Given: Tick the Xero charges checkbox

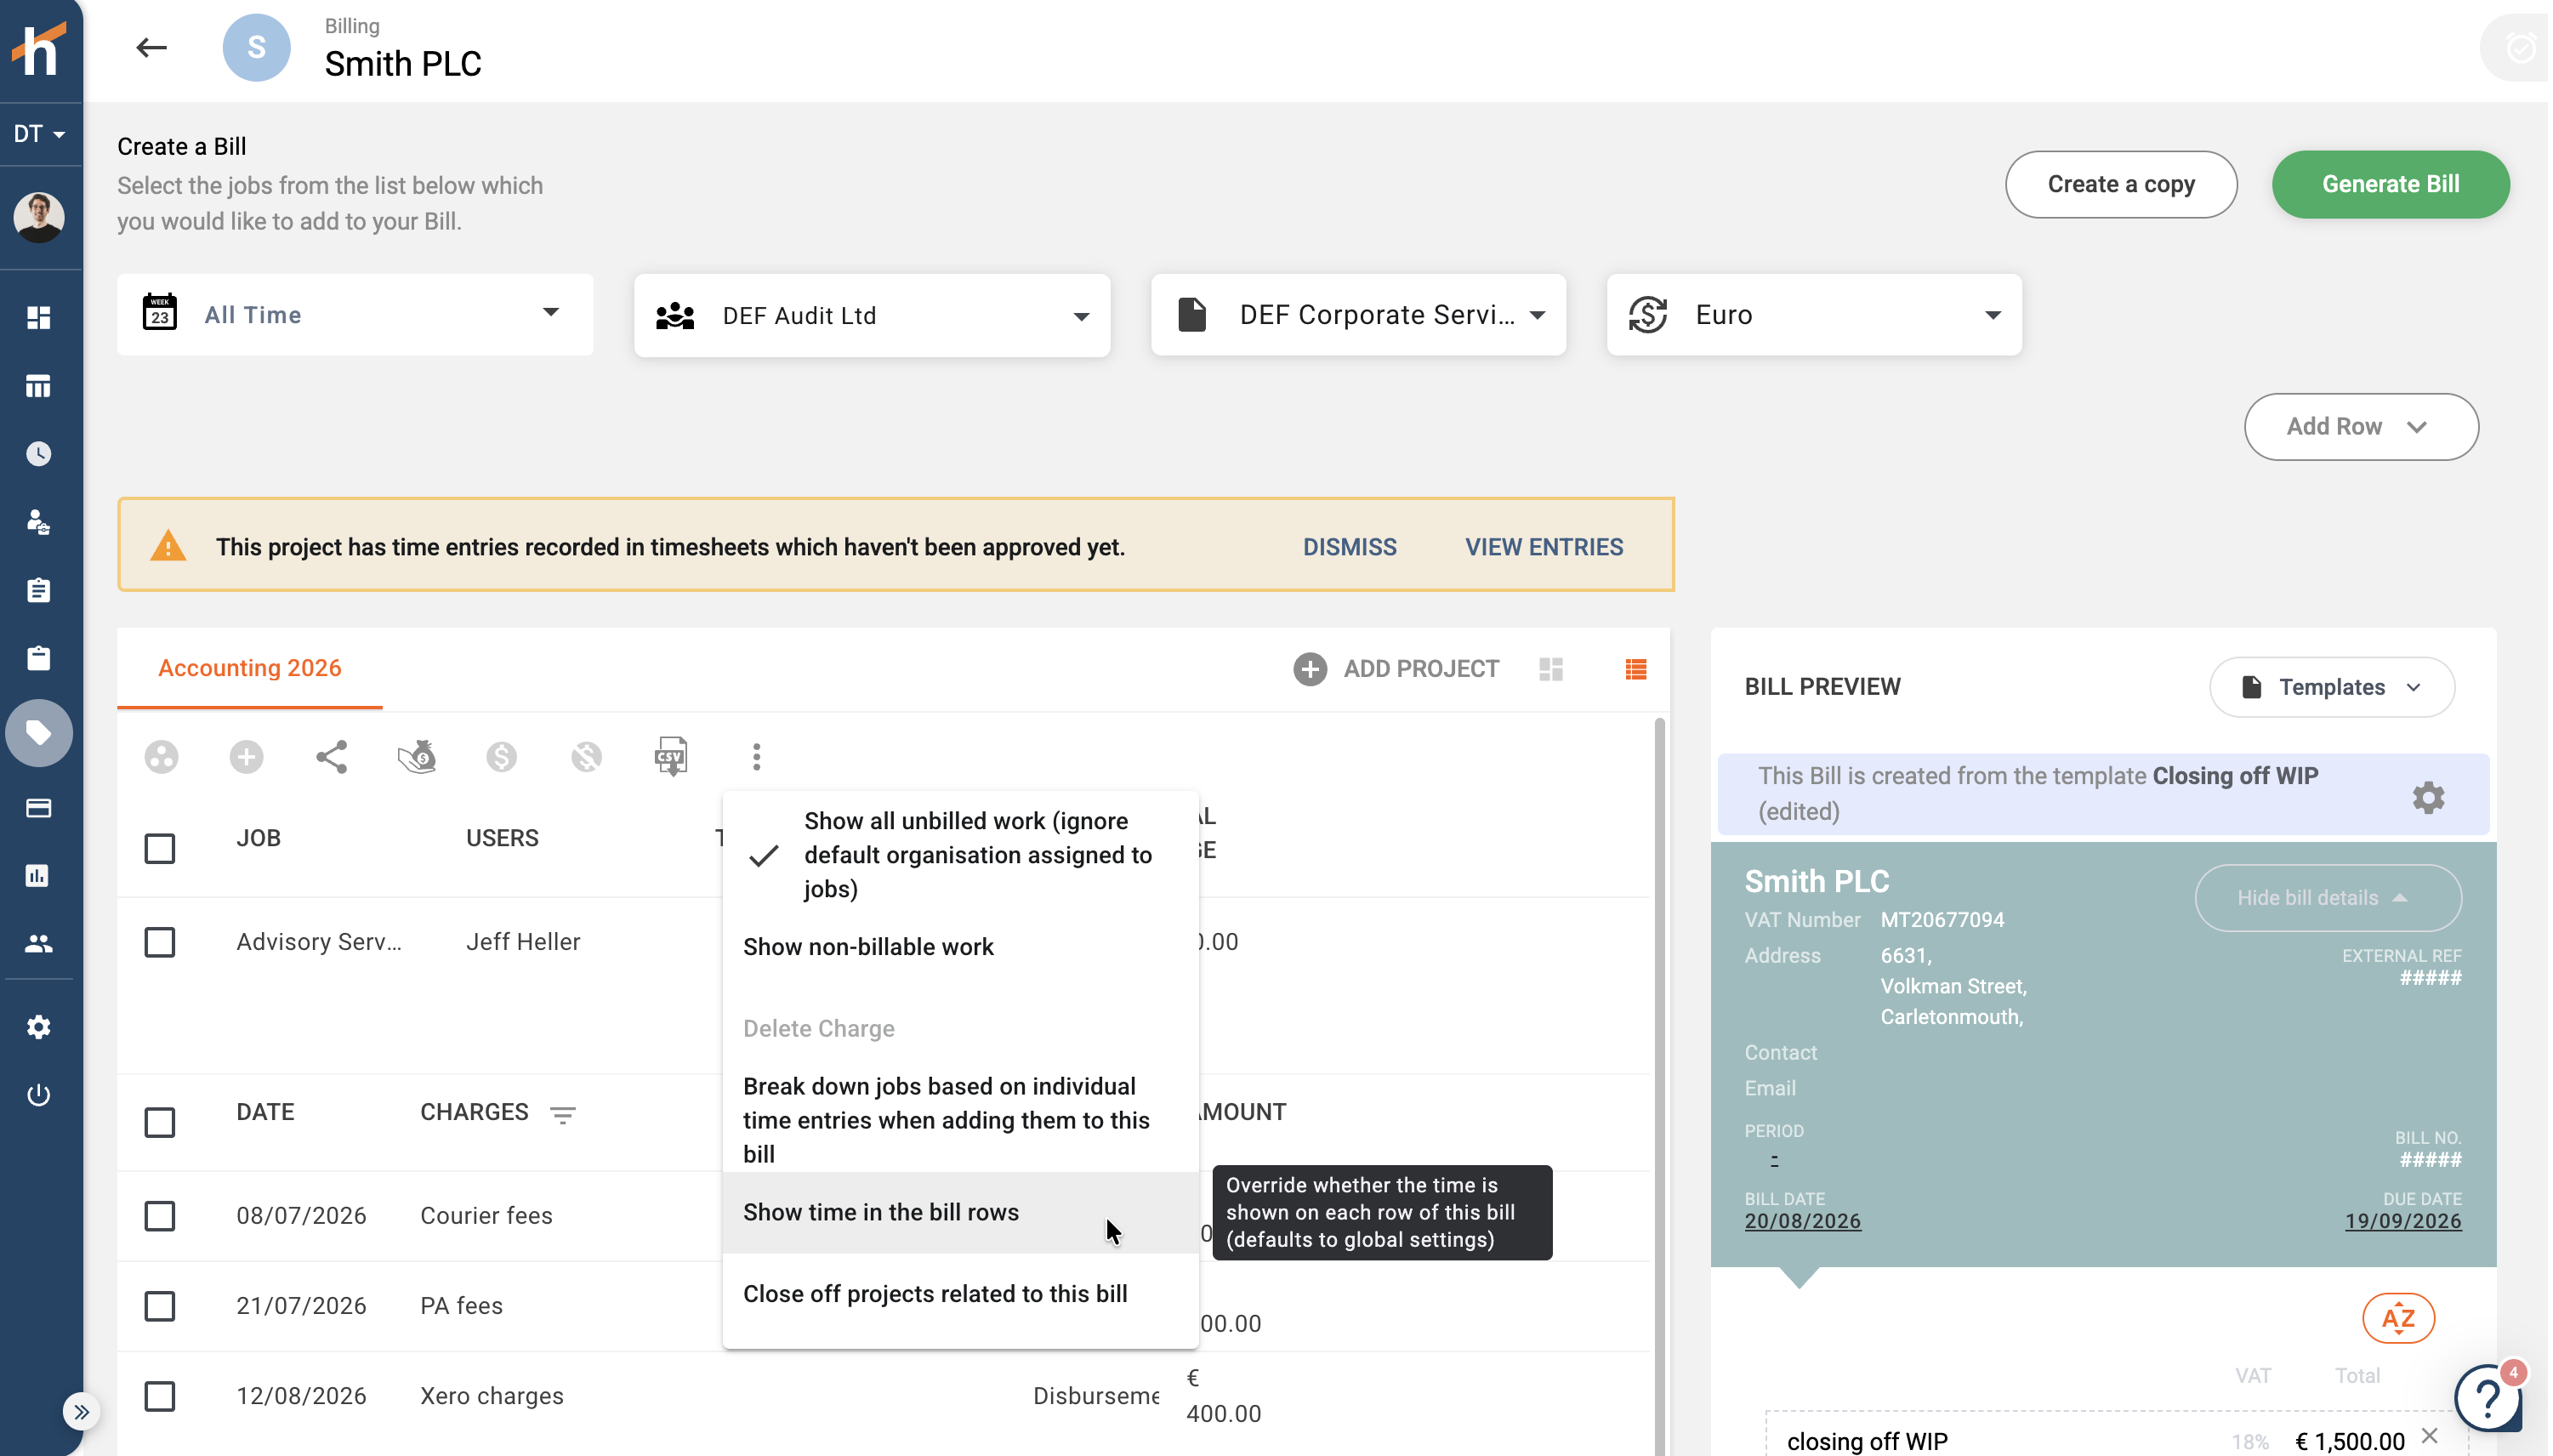Looking at the screenshot, I should click(160, 1396).
